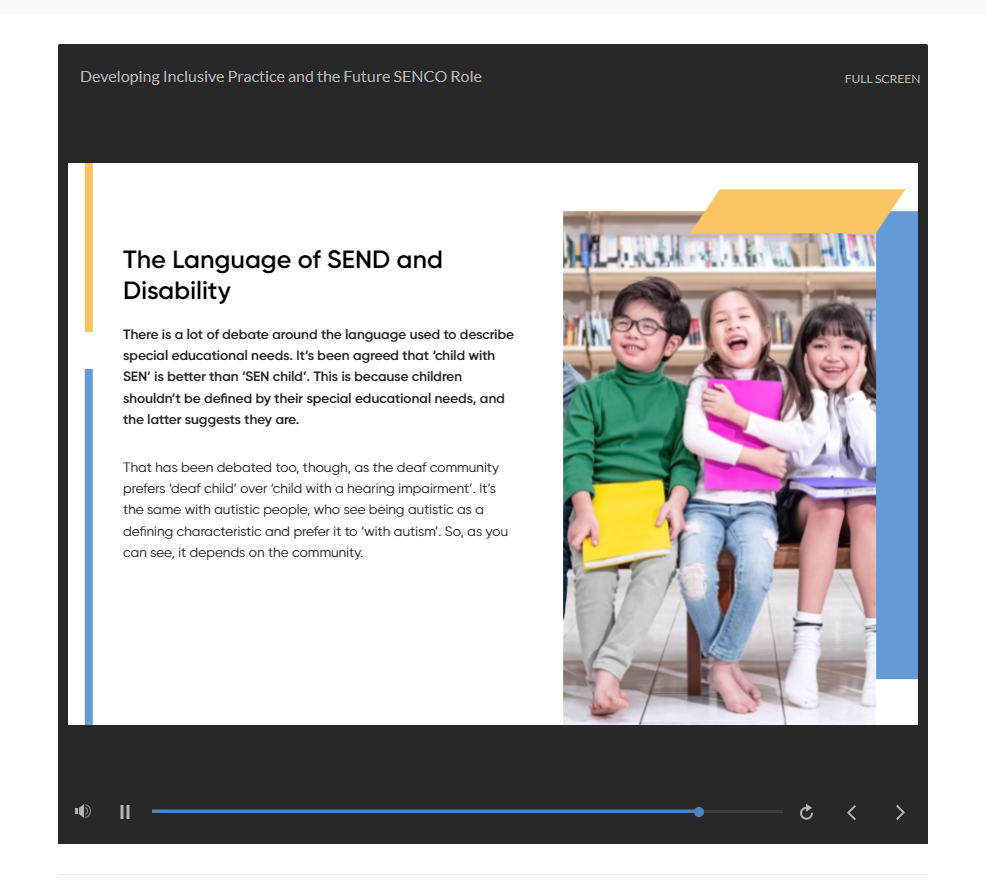Seek to the unplayed end of the progress bar
This screenshot has height=889, width=986.
760,812
